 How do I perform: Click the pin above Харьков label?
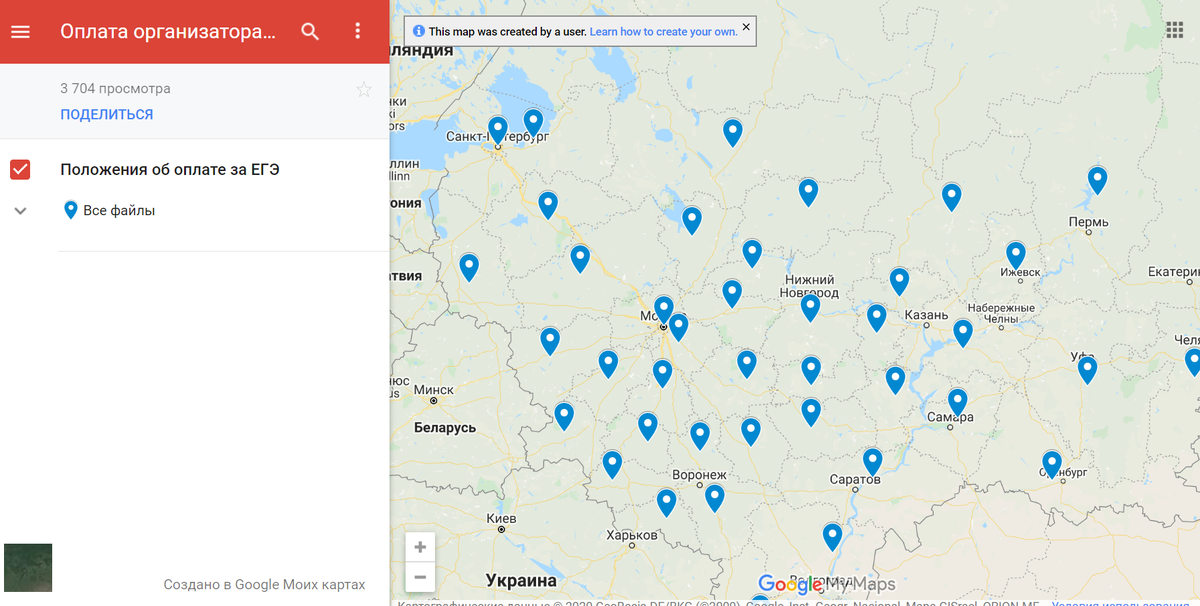coord(666,502)
